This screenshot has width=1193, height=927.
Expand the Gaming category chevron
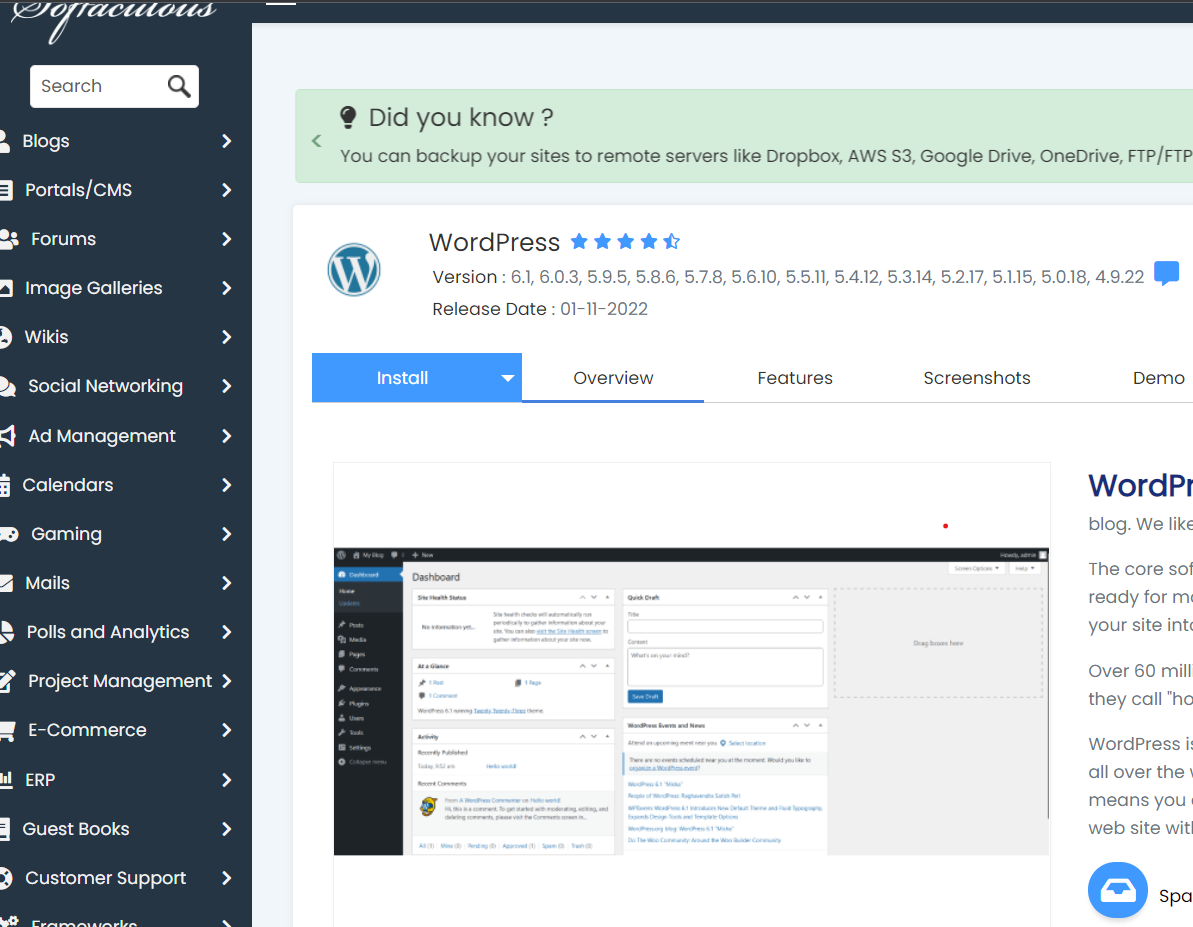pyautogui.click(x=227, y=534)
